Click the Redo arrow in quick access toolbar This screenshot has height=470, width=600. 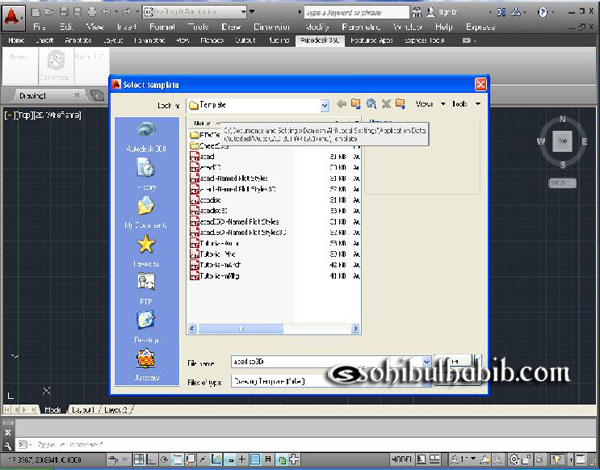(126, 13)
